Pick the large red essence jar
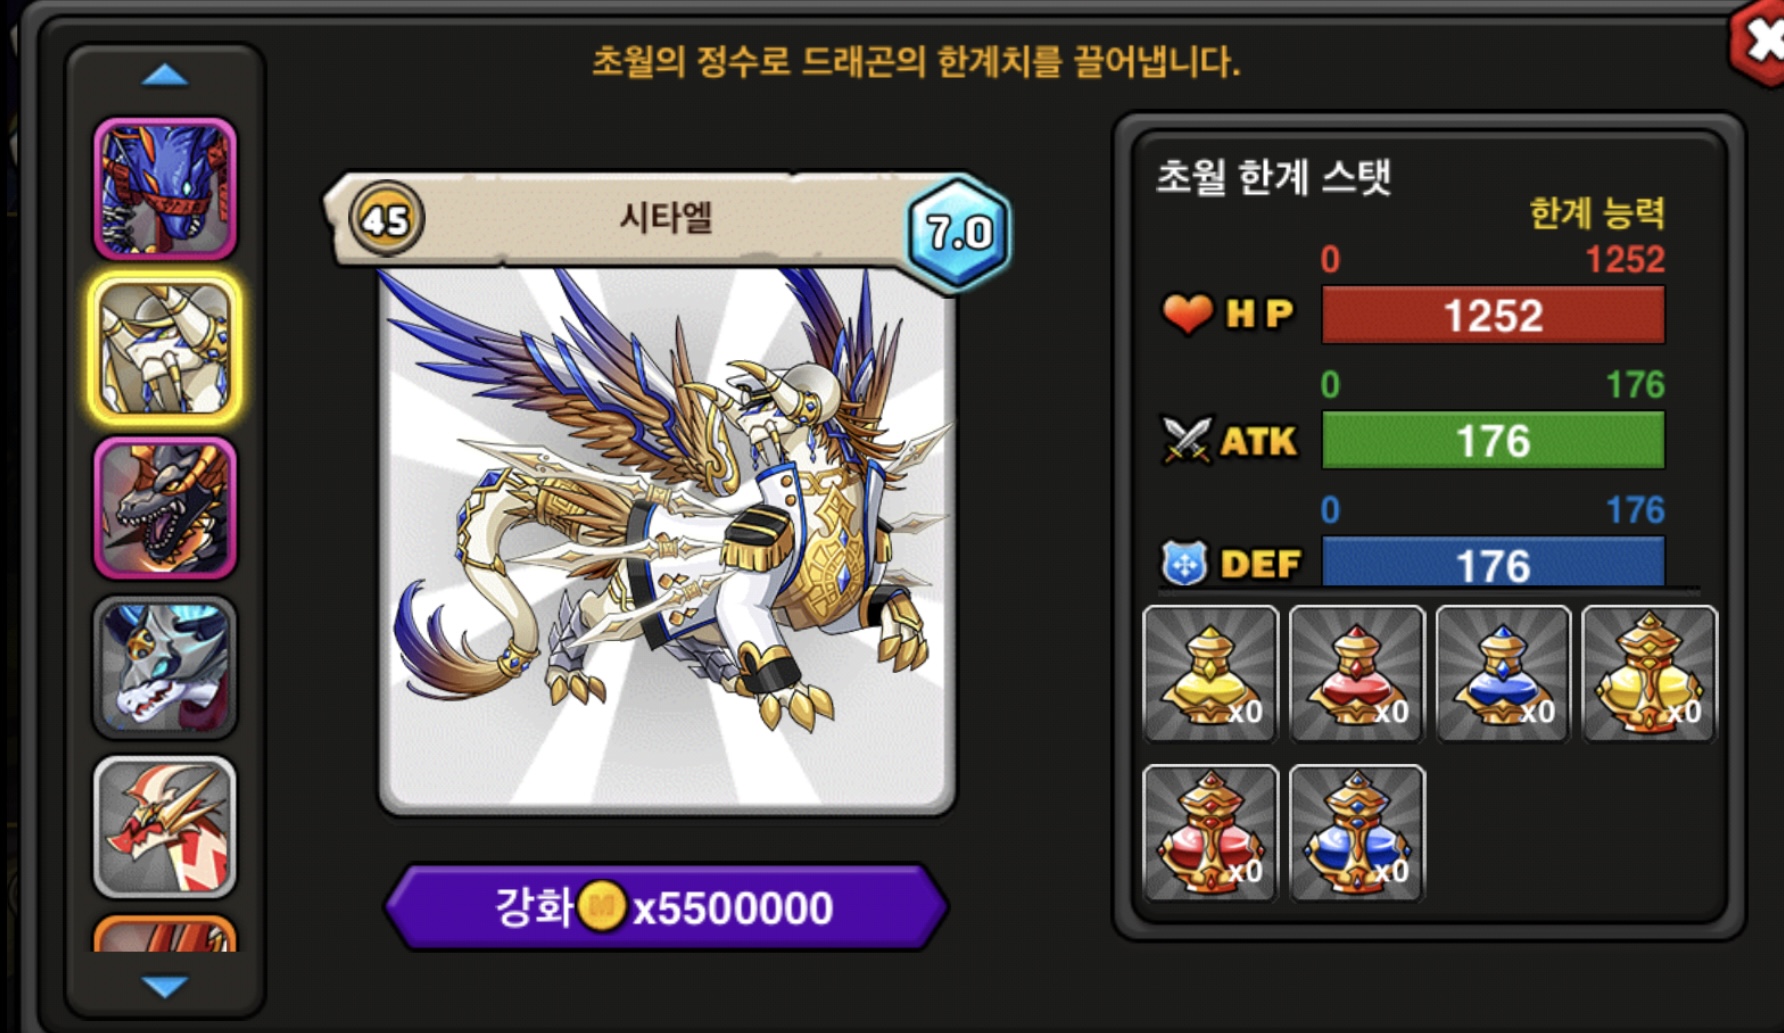 [x=1210, y=833]
